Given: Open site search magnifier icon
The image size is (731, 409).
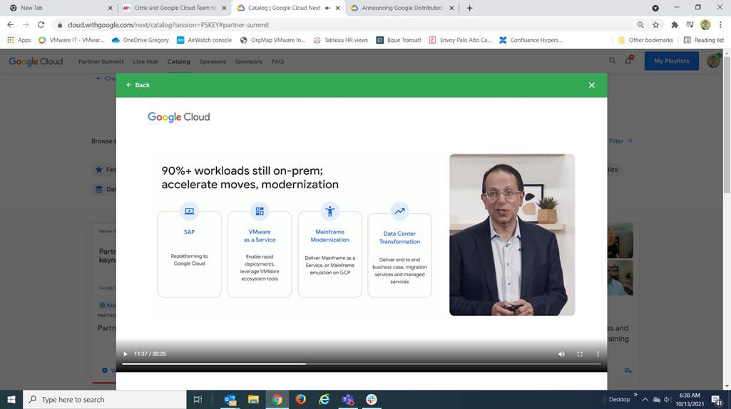Looking at the screenshot, I should (612, 61).
